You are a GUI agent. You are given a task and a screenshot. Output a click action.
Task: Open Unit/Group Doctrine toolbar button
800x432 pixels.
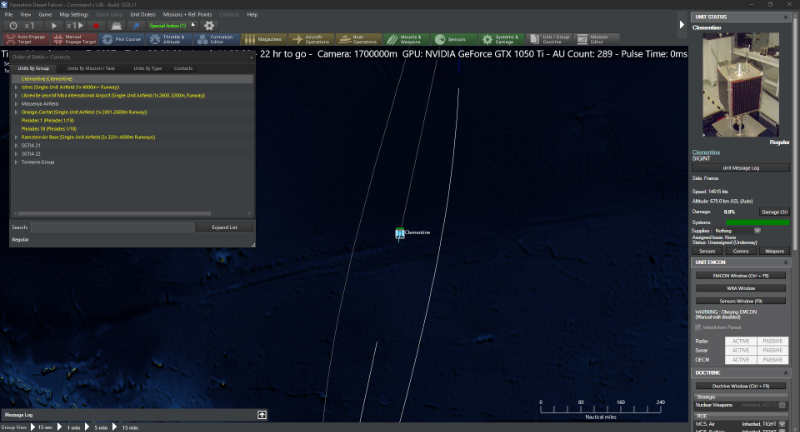[548, 39]
